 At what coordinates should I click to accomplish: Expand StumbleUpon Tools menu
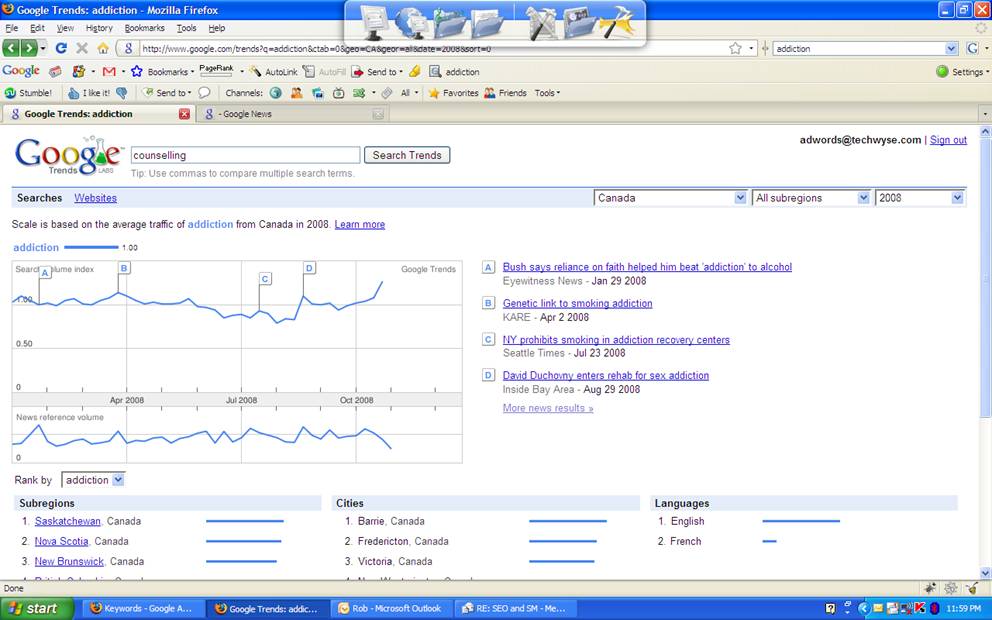pos(547,92)
